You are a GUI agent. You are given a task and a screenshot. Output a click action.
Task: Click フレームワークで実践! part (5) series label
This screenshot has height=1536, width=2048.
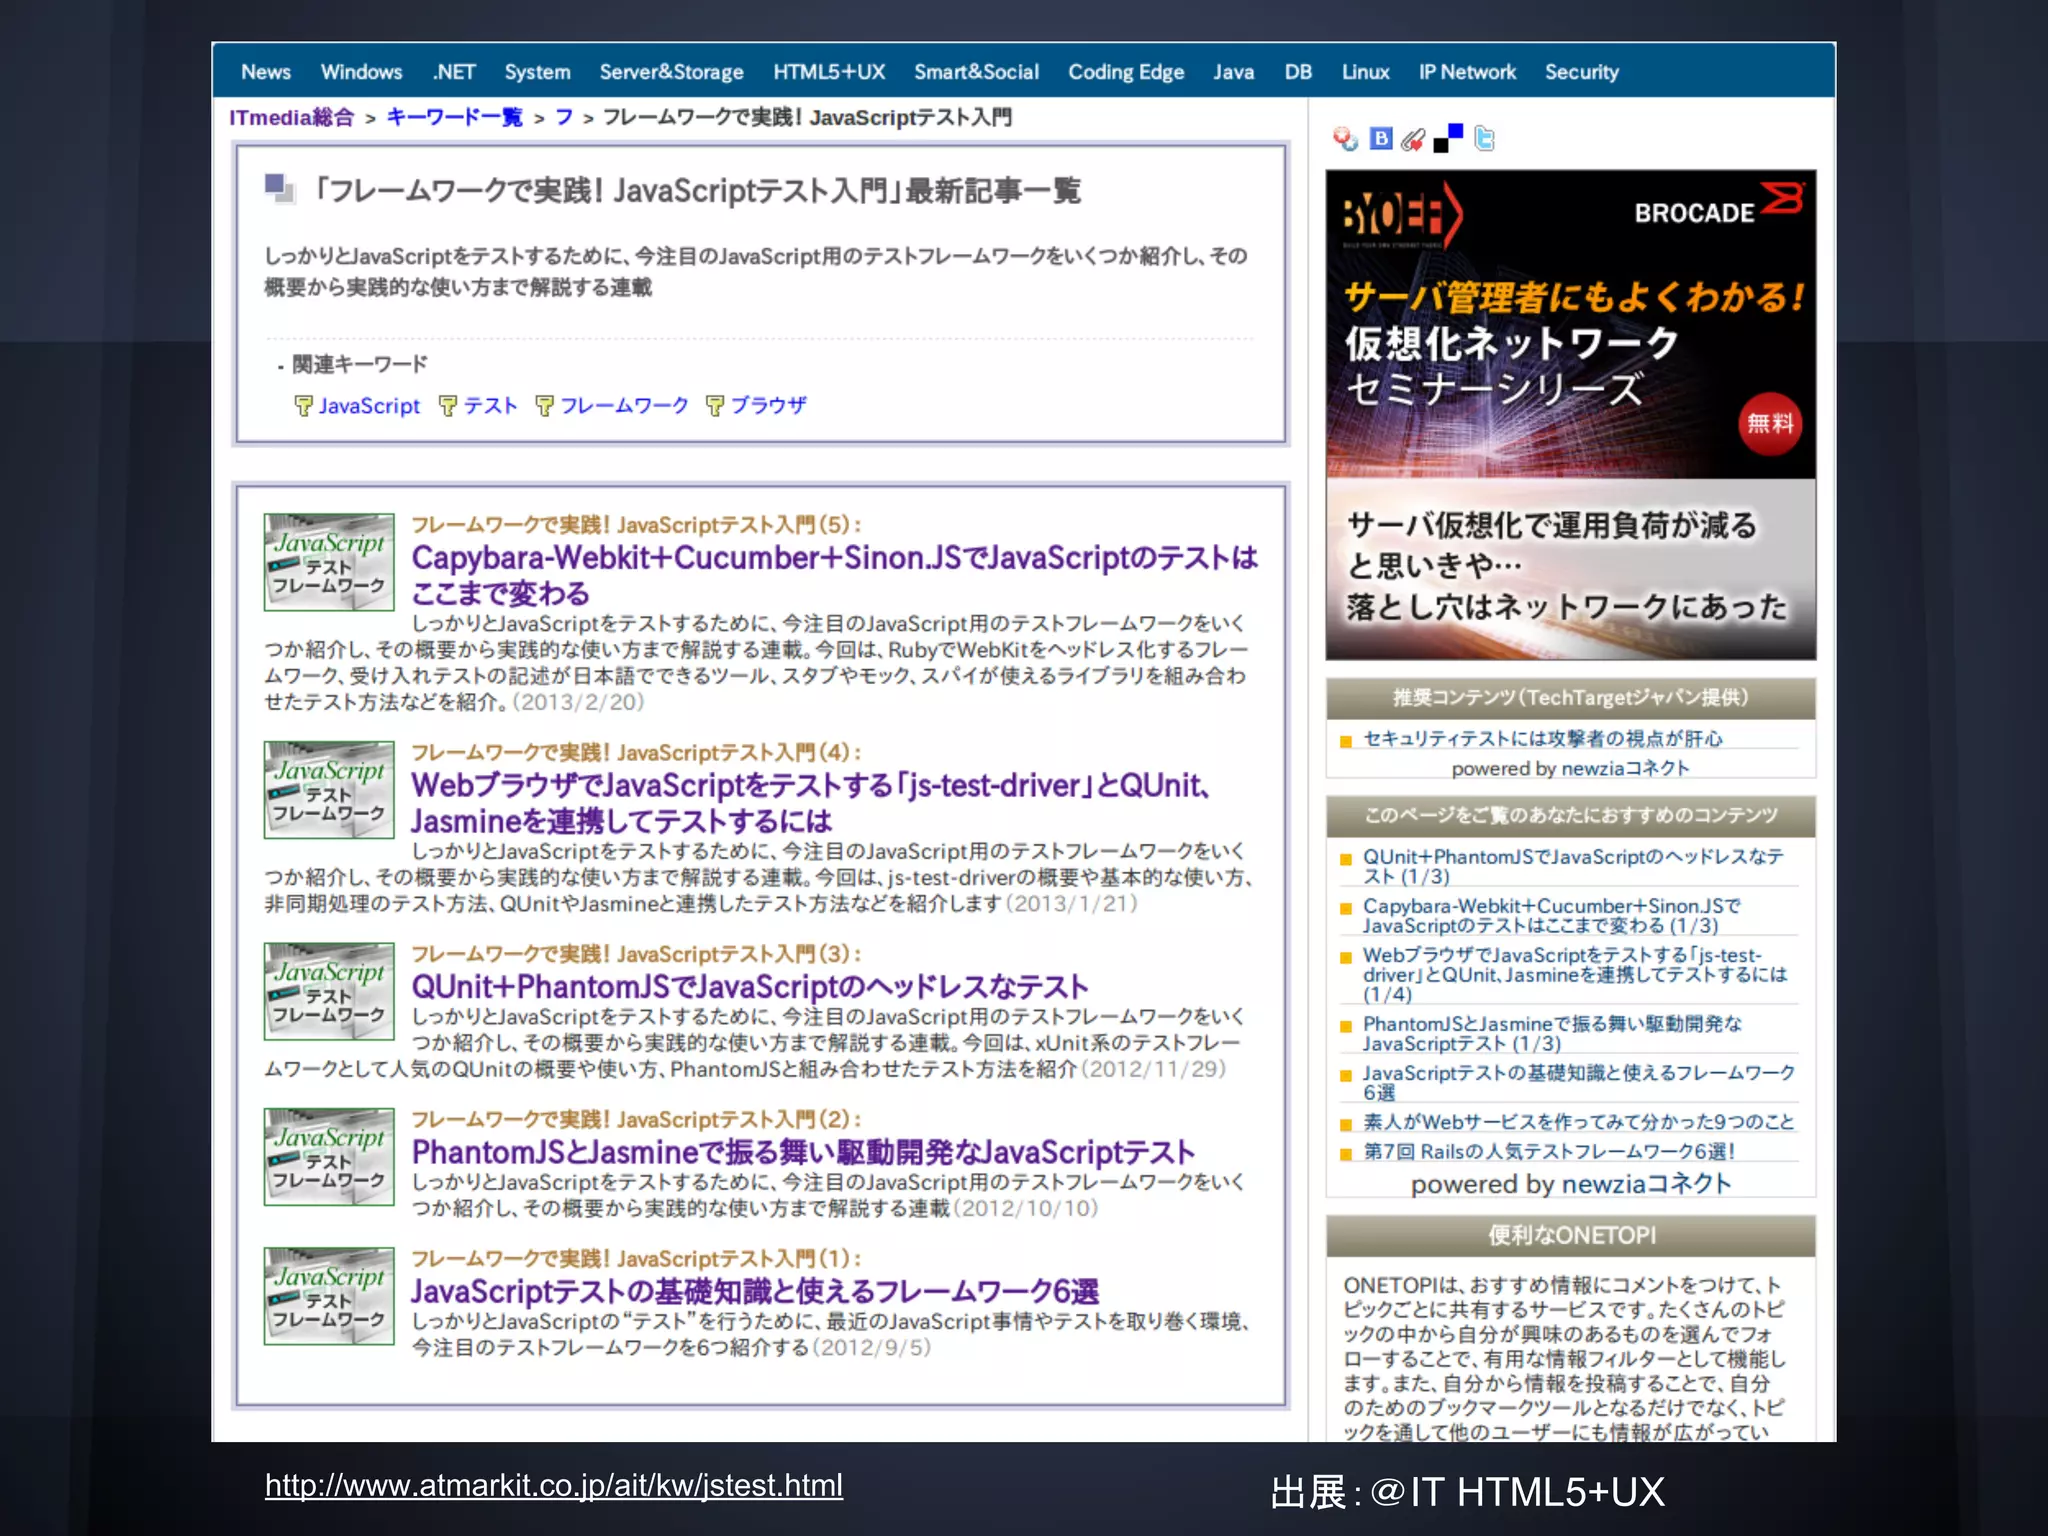point(636,524)
